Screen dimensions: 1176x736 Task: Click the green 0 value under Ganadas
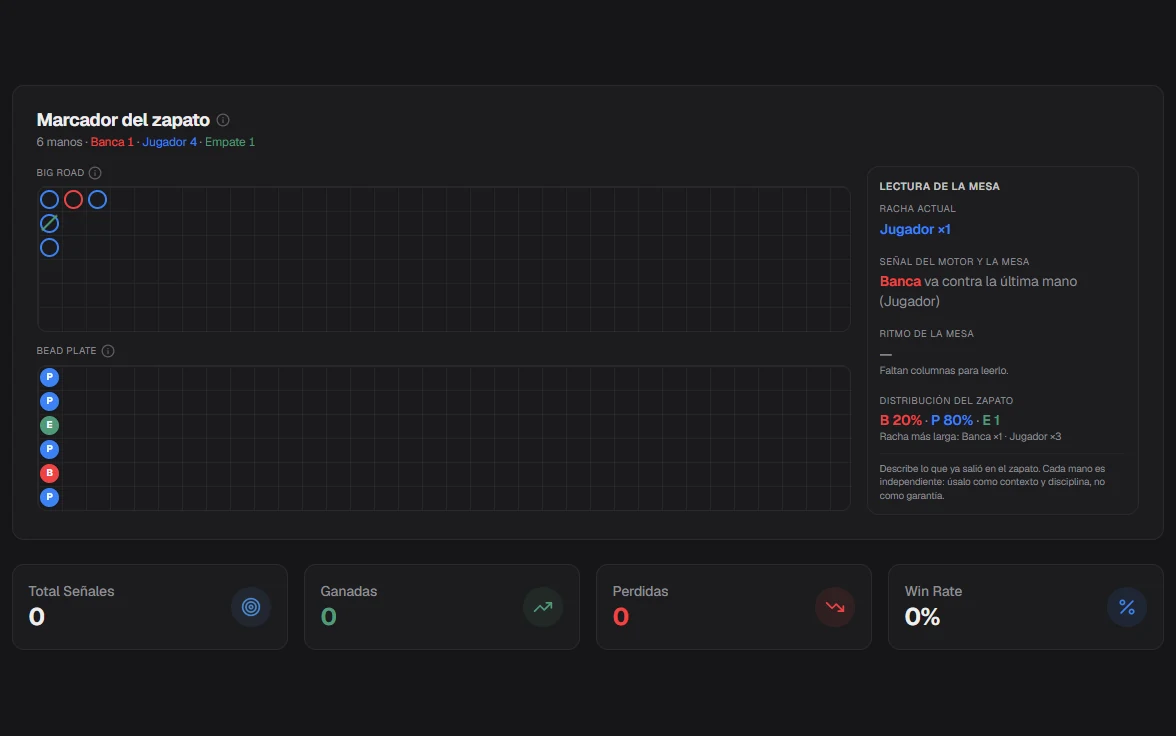[328, 617]
